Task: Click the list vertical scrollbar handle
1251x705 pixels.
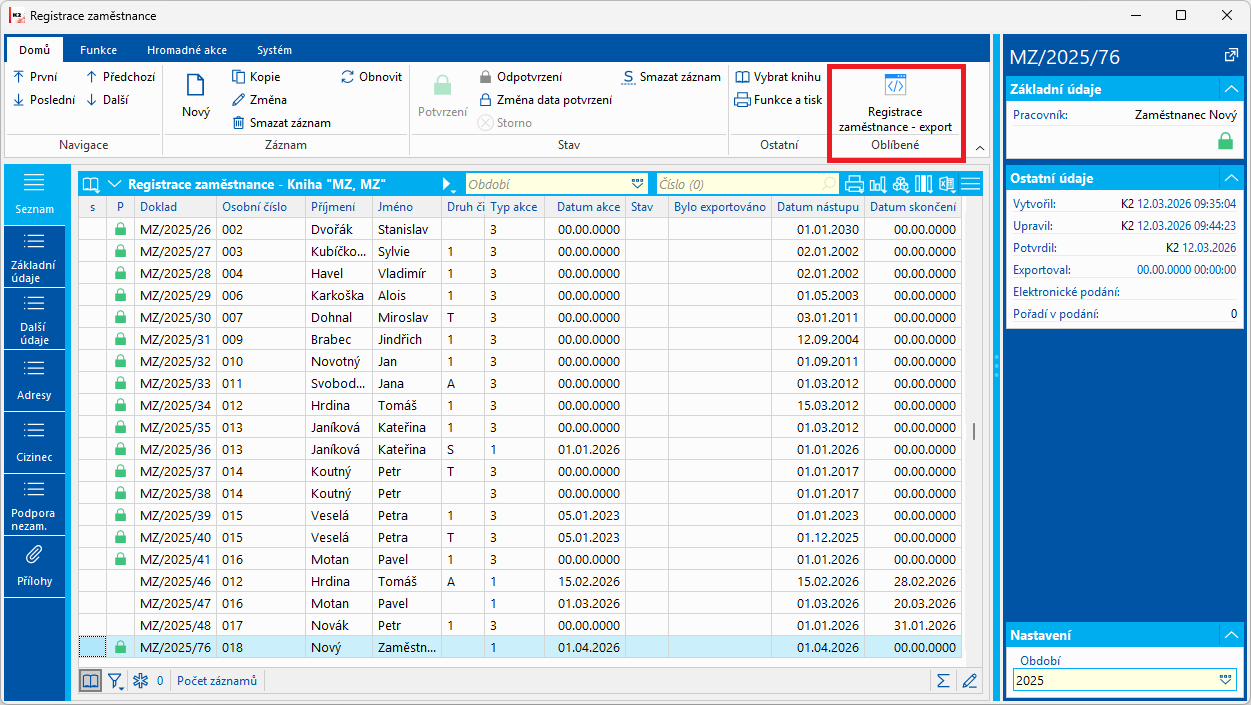Action: (x=974, y=431)
